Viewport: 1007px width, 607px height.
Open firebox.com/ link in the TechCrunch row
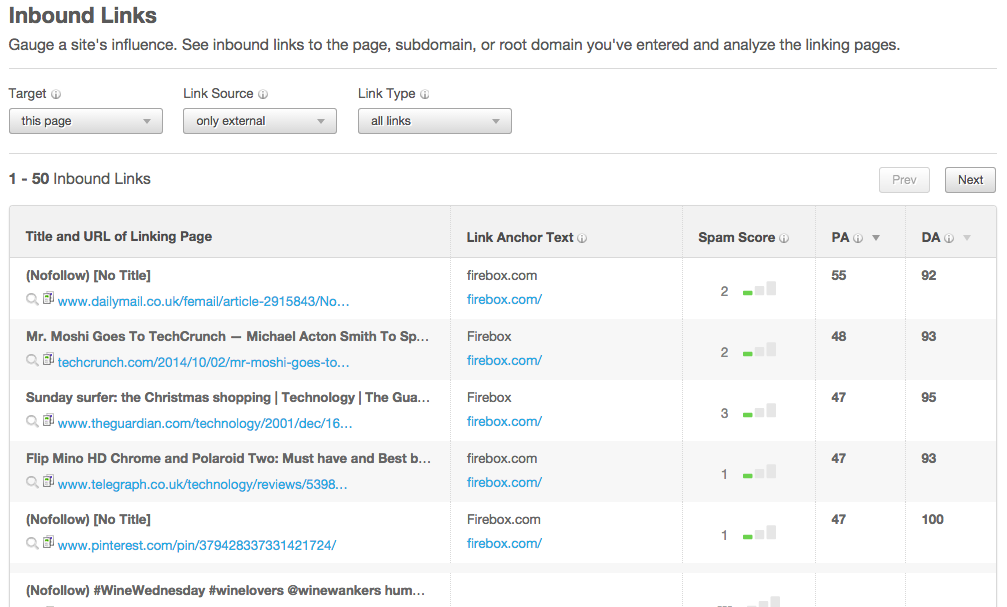[504, 360]
